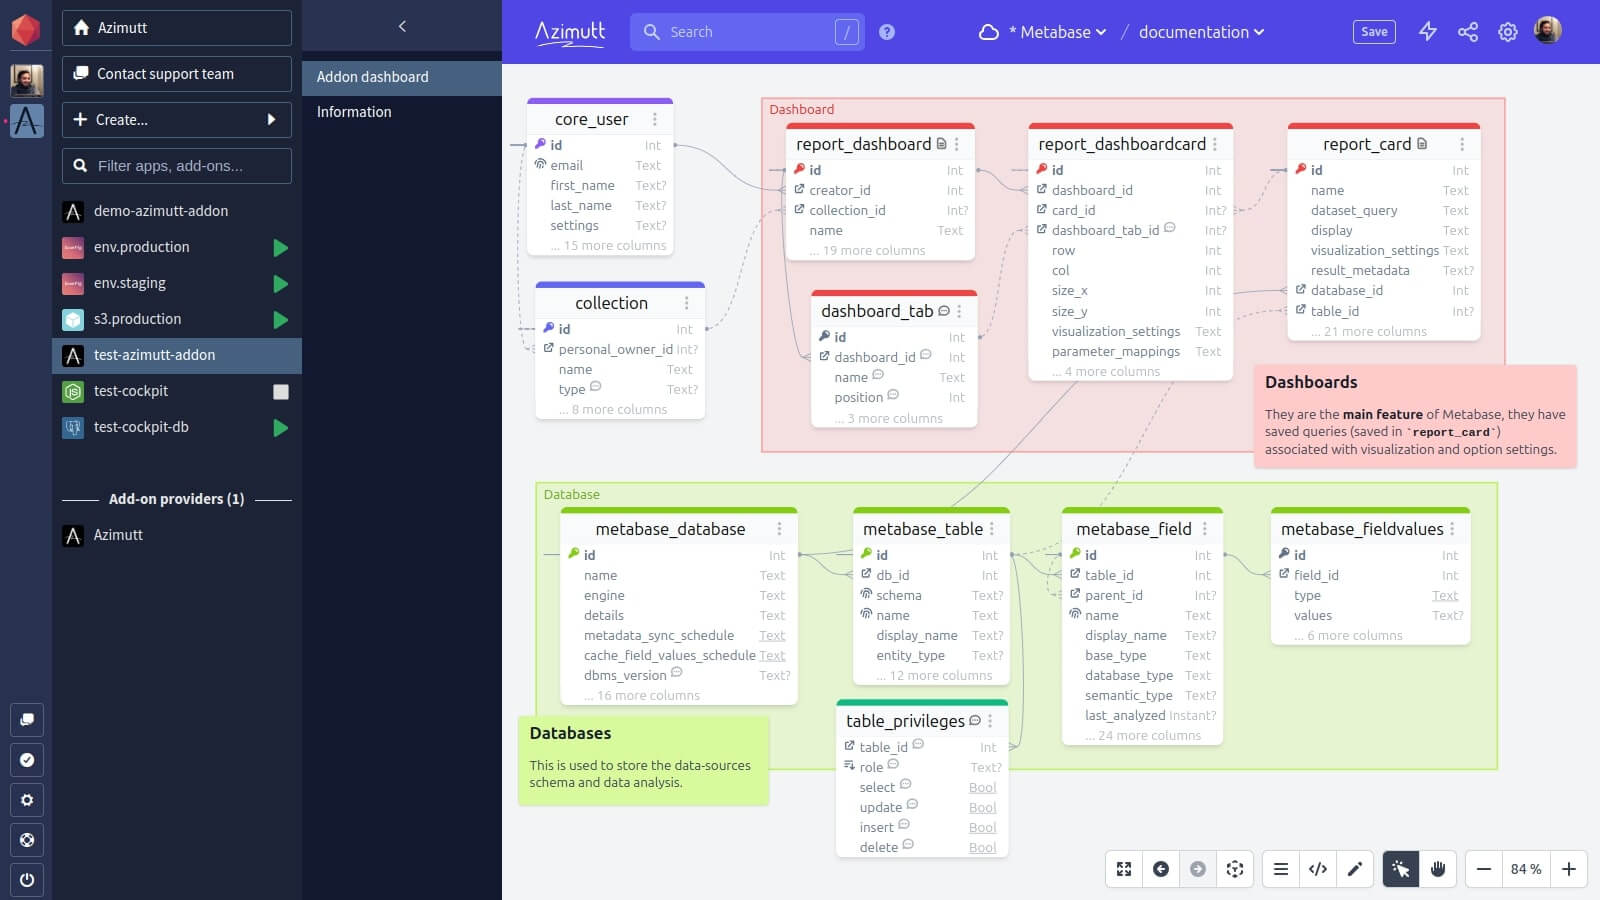Activate the edit pencil tool
This screenshot has height=900, width=1600.
1356,869
